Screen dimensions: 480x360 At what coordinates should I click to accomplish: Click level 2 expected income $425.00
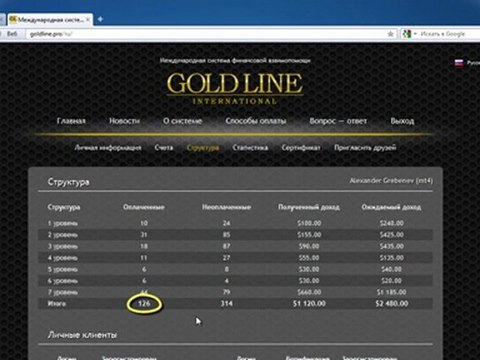(x=392, y=235)
